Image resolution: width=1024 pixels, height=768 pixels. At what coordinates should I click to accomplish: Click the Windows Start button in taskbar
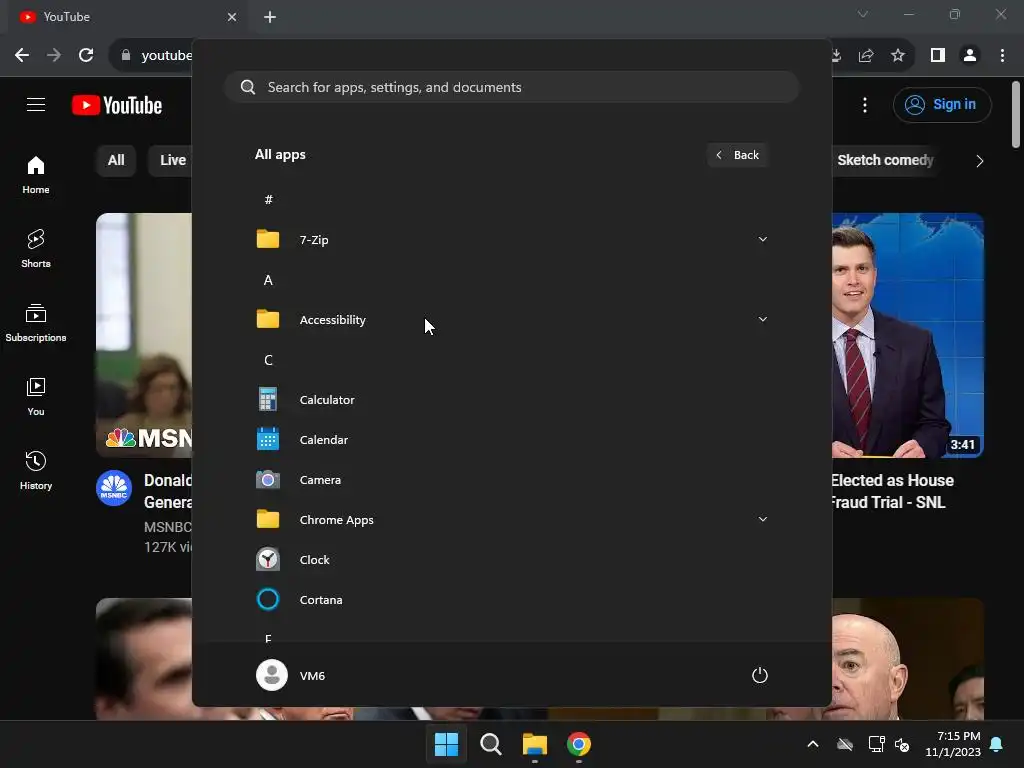447,744
